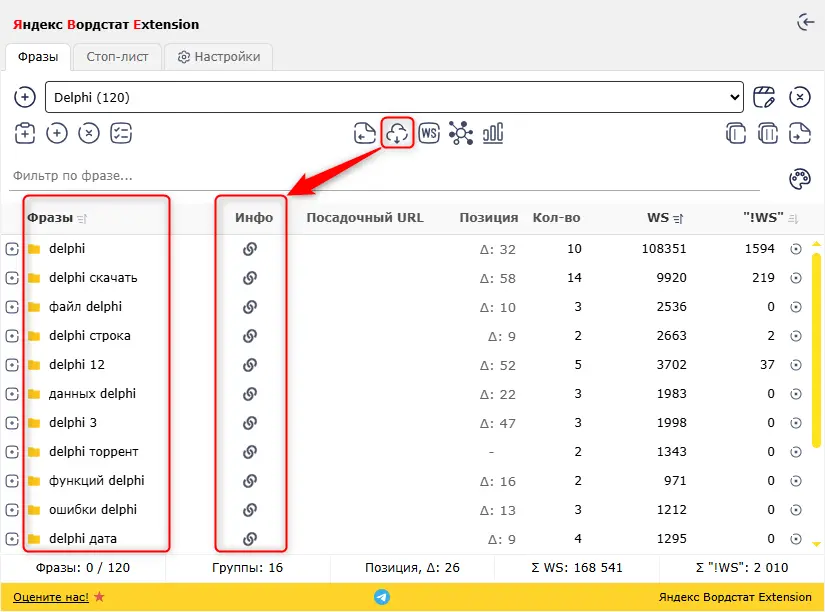Screen dimensions: 825x612
Task: Click the position value Δ: 58
Action: [x=497, y=278]
